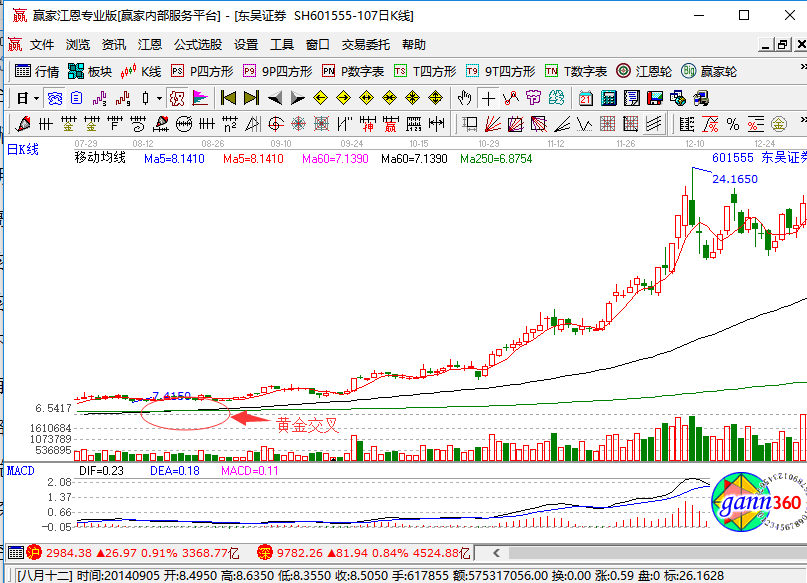Open the 浏览 menu
807x583 pixels.
click(78, 45)
